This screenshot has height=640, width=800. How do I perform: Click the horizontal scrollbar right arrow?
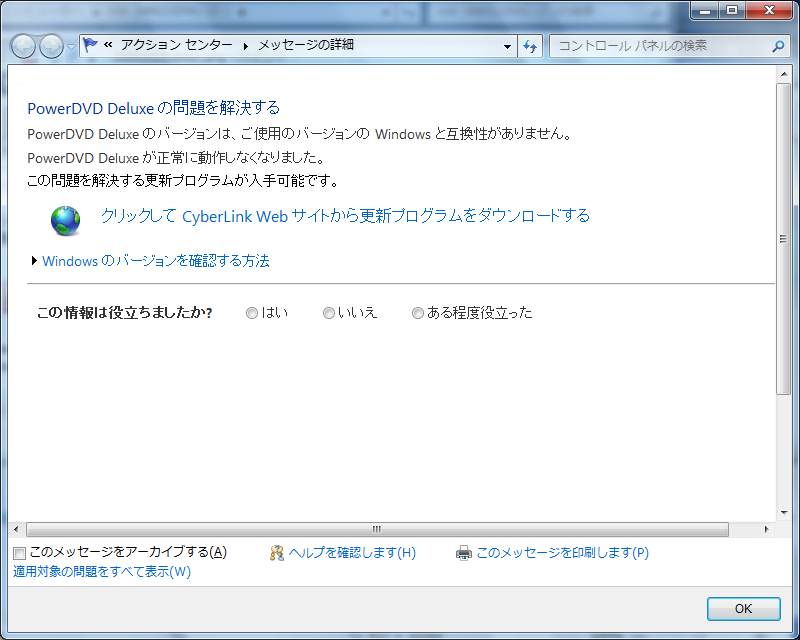pyautogui.click(x=766, y=529)
